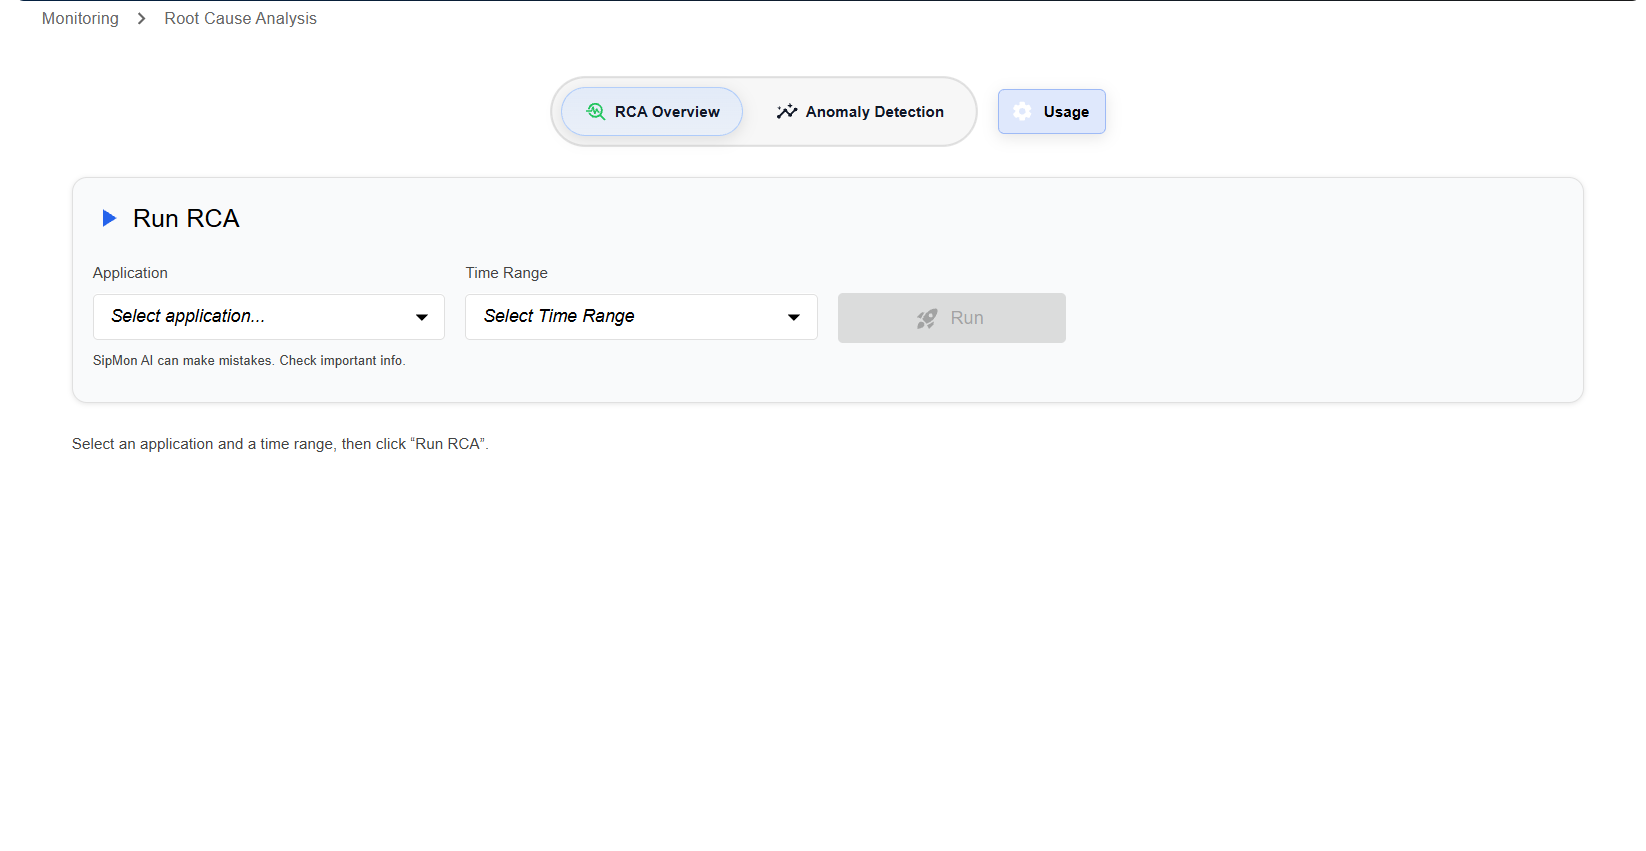Click the magnifier icon on RCA Overview
1646x851 pixels.
click(595, 112)
